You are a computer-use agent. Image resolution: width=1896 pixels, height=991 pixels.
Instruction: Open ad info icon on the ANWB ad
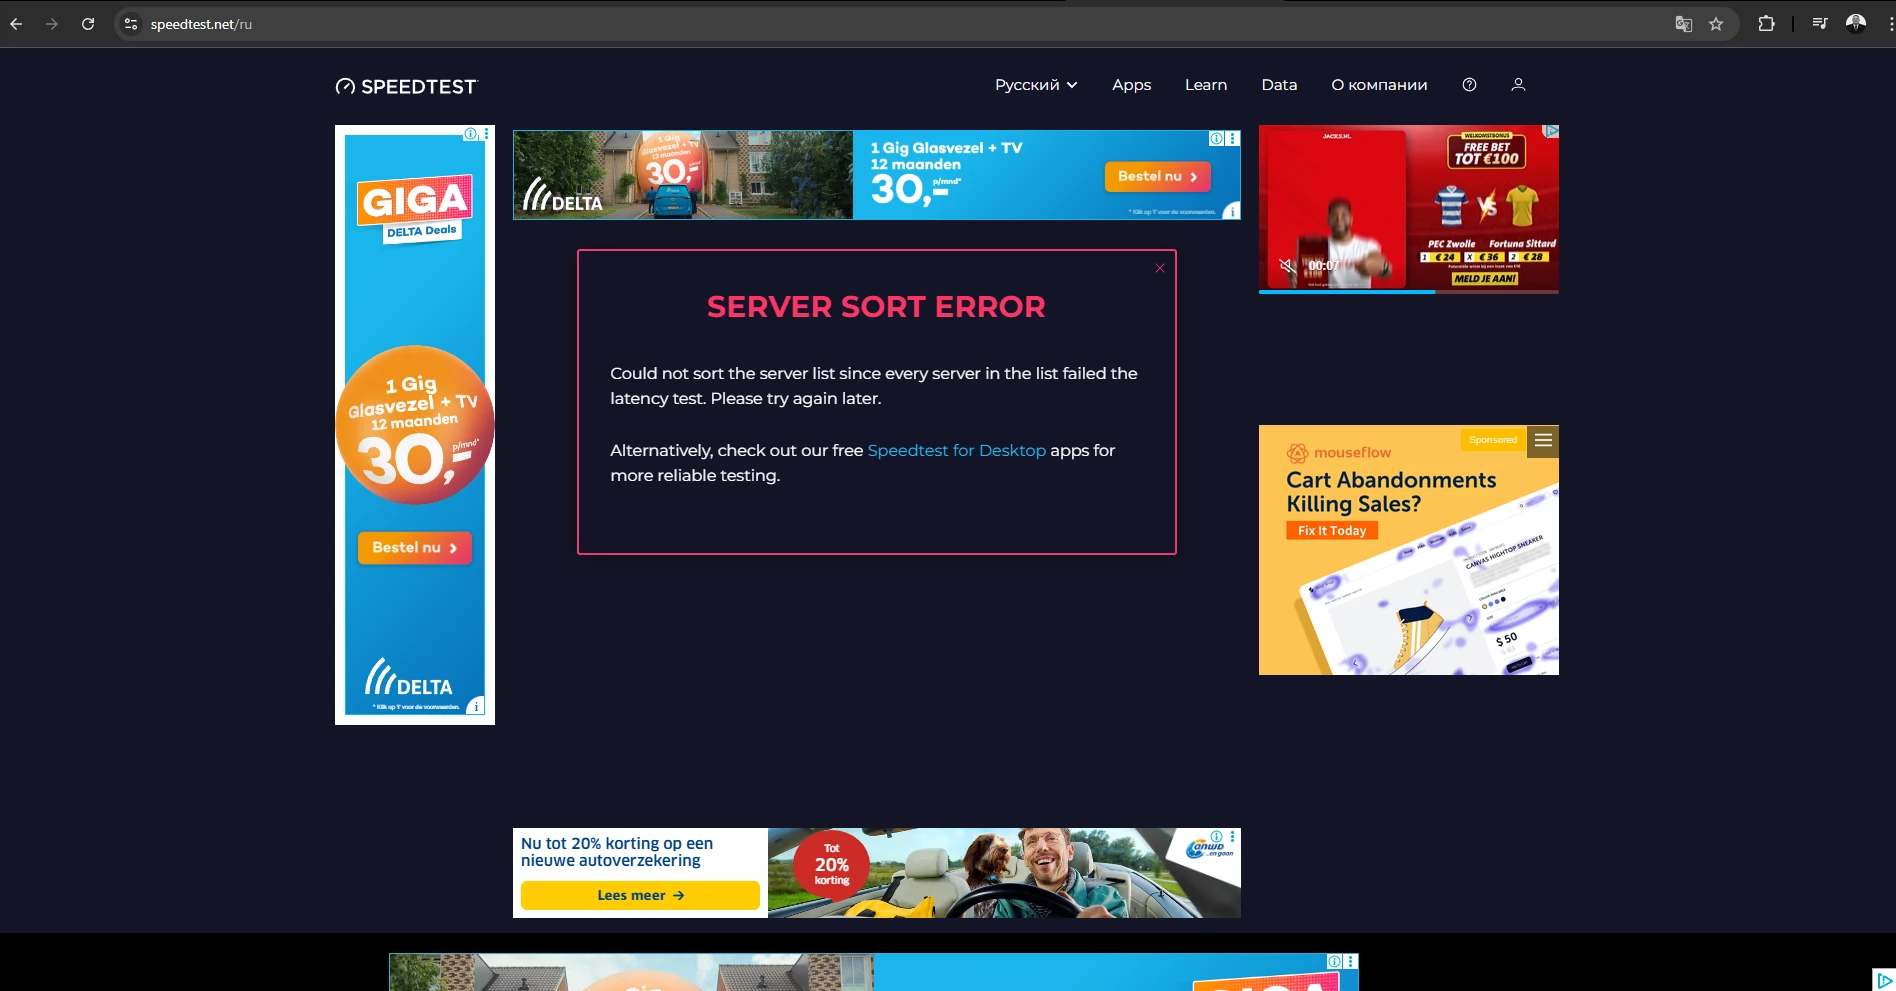coord(1216,836)
